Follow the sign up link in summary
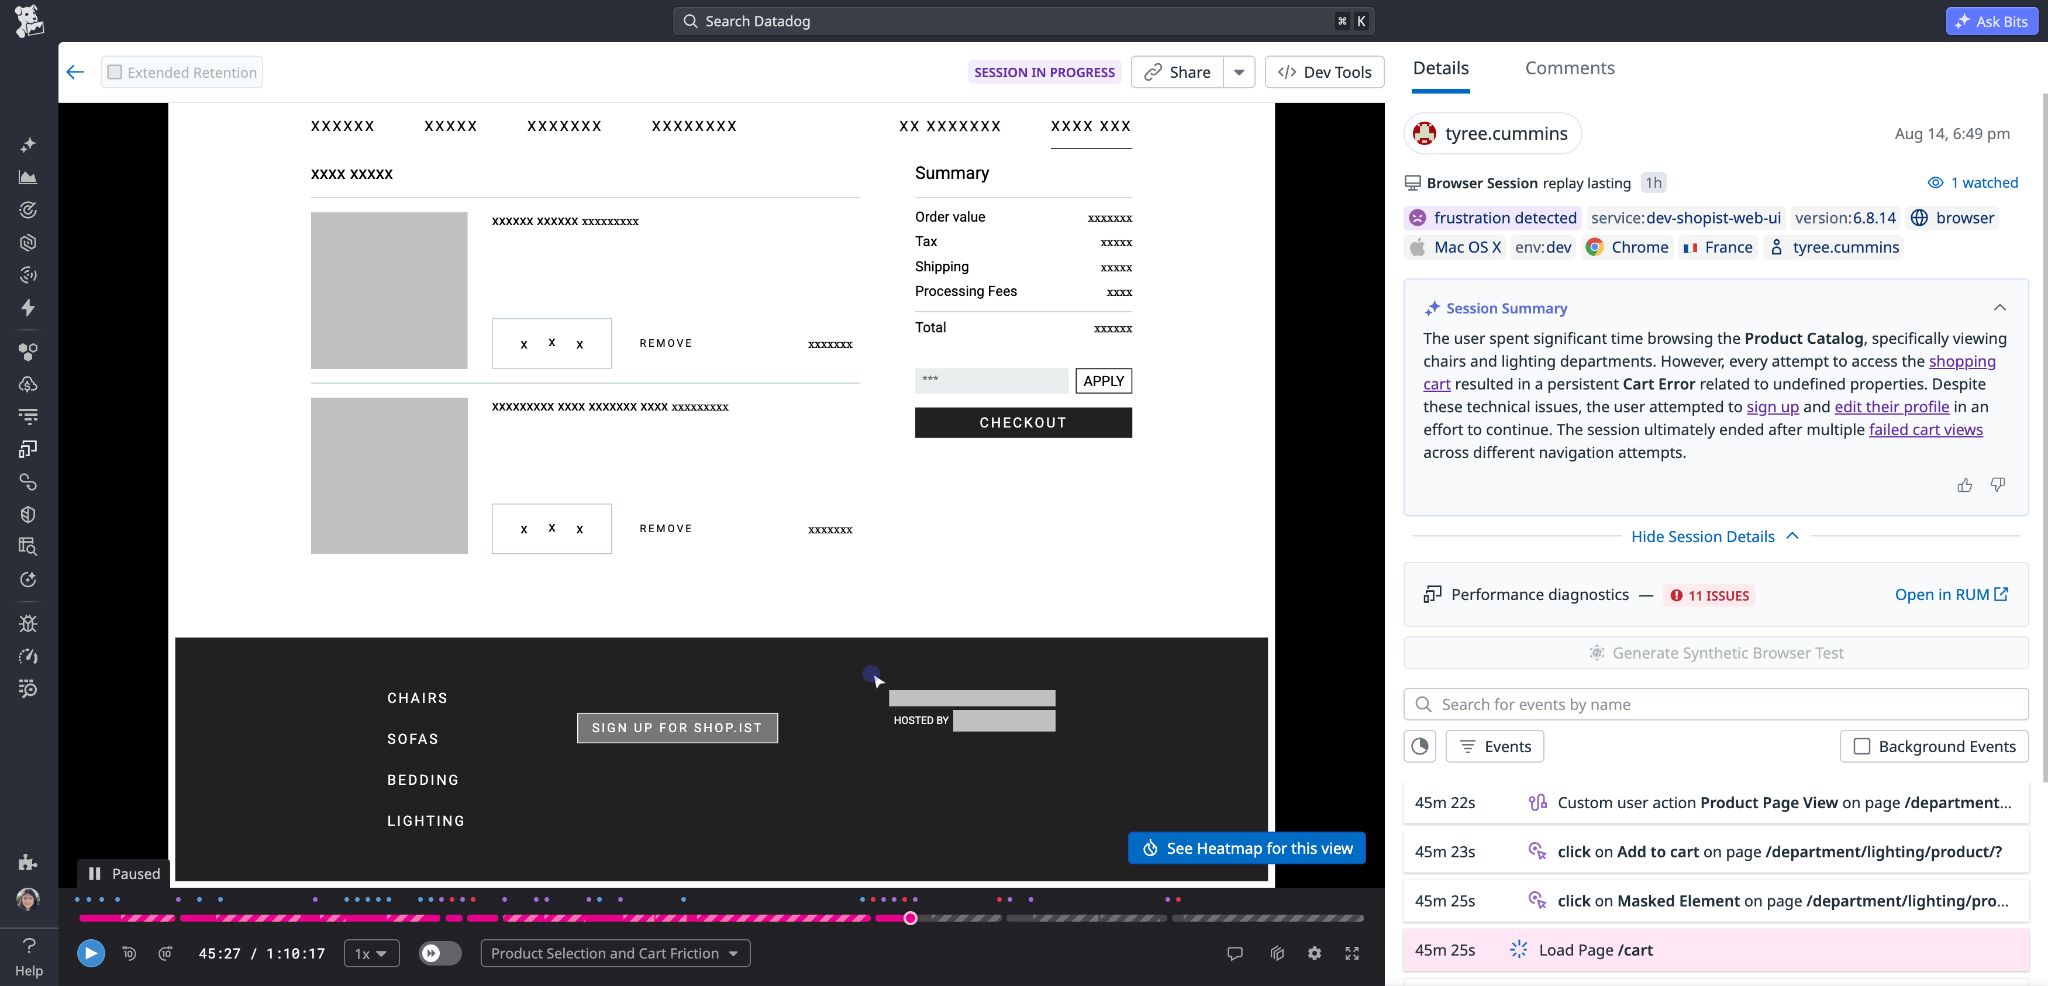The image size is (2048, 986). (1772, 407)
